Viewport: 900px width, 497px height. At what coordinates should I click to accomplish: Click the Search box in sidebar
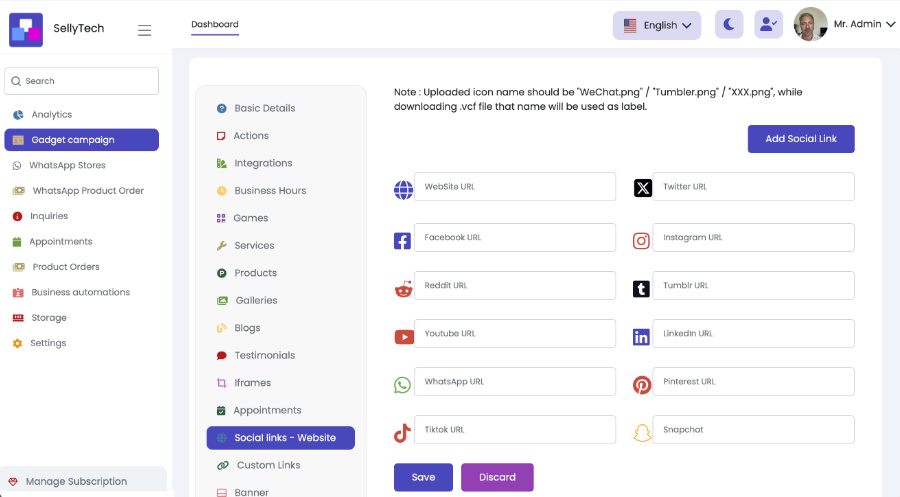coord(82,81)
